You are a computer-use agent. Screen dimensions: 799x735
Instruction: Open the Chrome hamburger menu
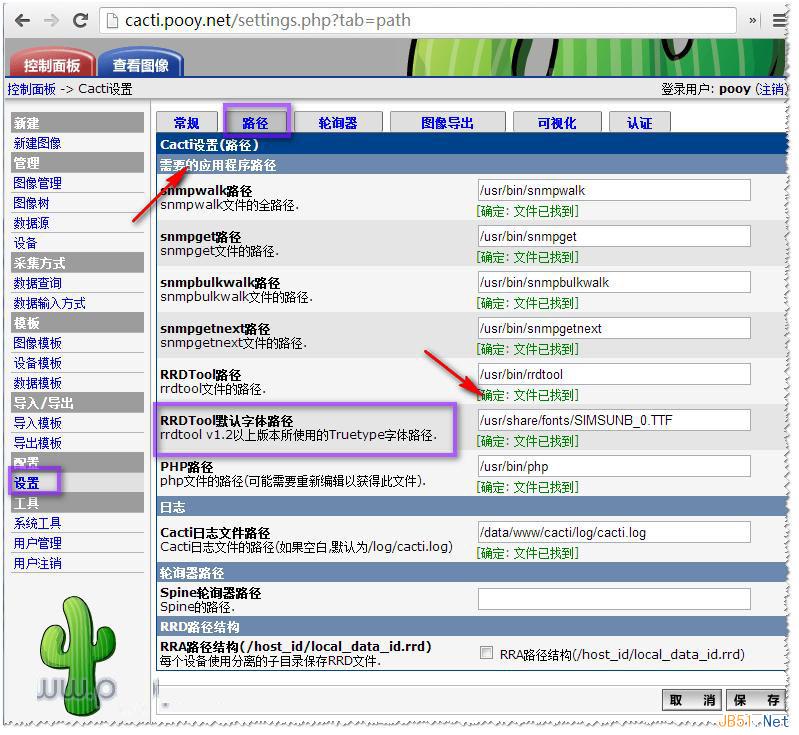[x=781, y=20]
